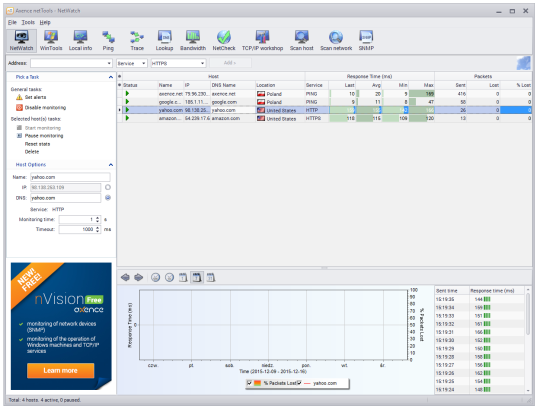Screen dimensions: 540x412
Task: Select the yahoo.com host row
Action: (x=324, y=110)
